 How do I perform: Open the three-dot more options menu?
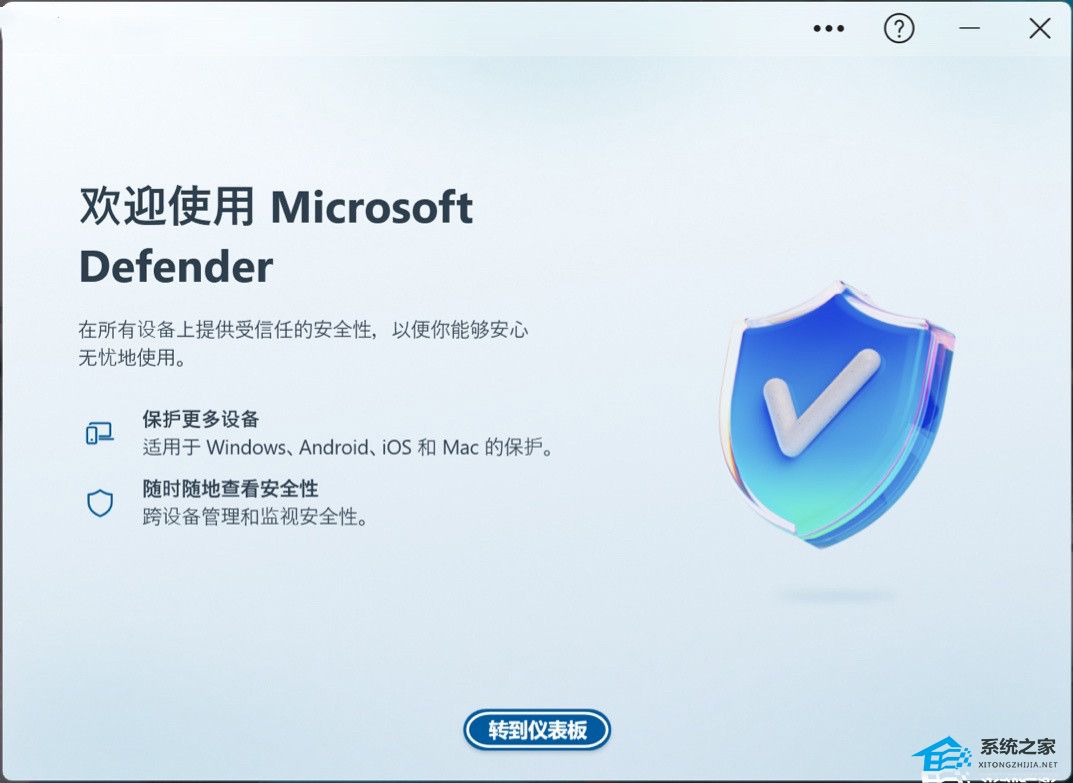point(828,29)
